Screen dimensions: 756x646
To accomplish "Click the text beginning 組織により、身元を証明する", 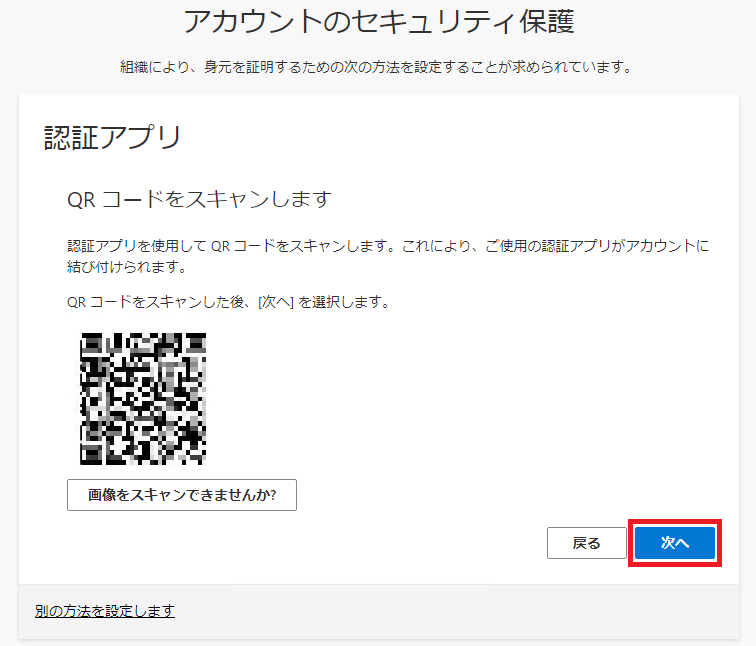I will click(377, 67).
